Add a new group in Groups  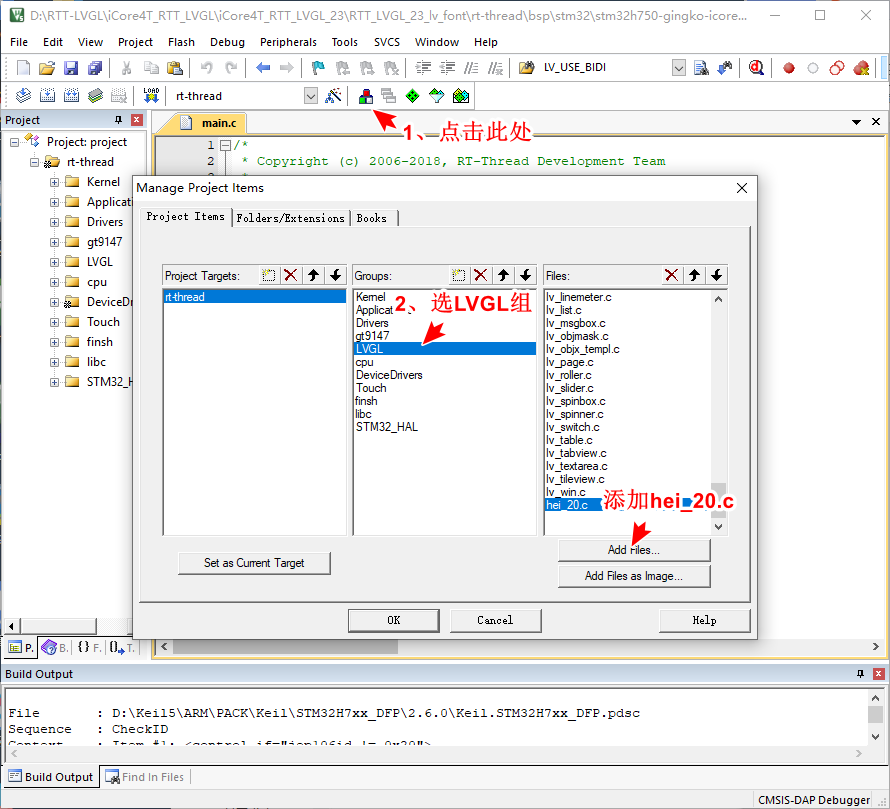click(458, 275)
